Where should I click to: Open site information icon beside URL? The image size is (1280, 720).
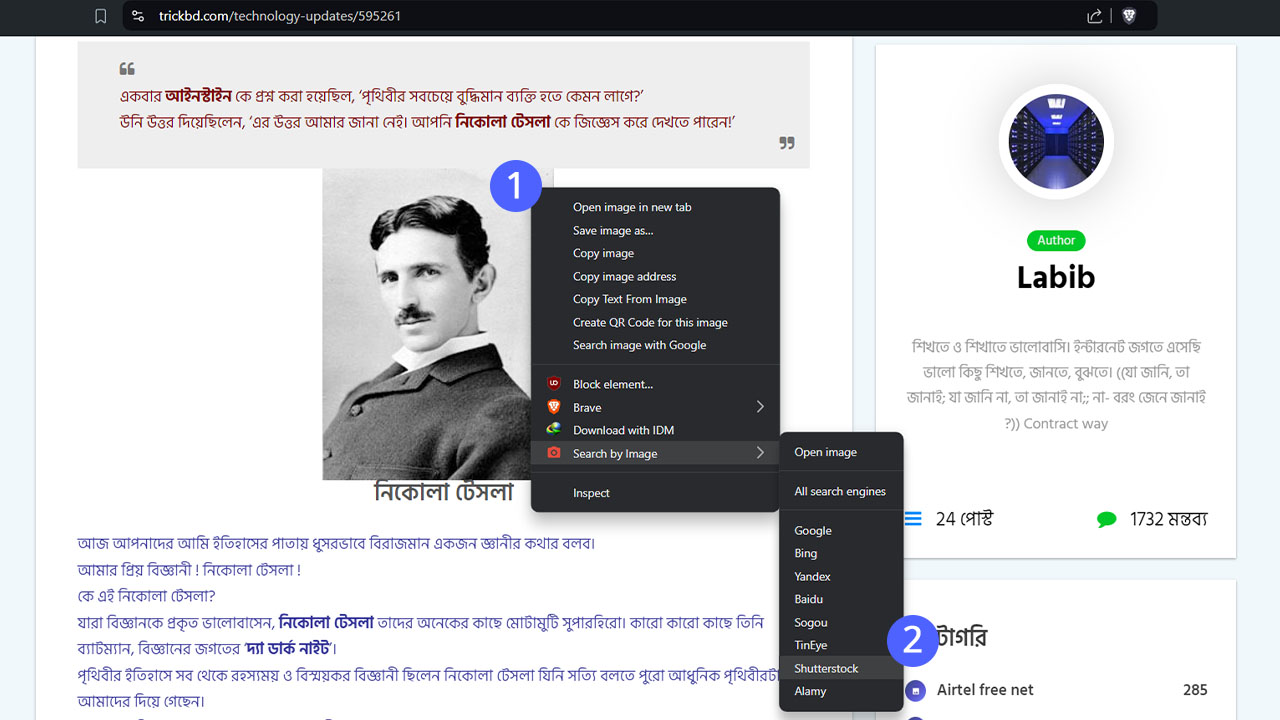coord(138,16)
